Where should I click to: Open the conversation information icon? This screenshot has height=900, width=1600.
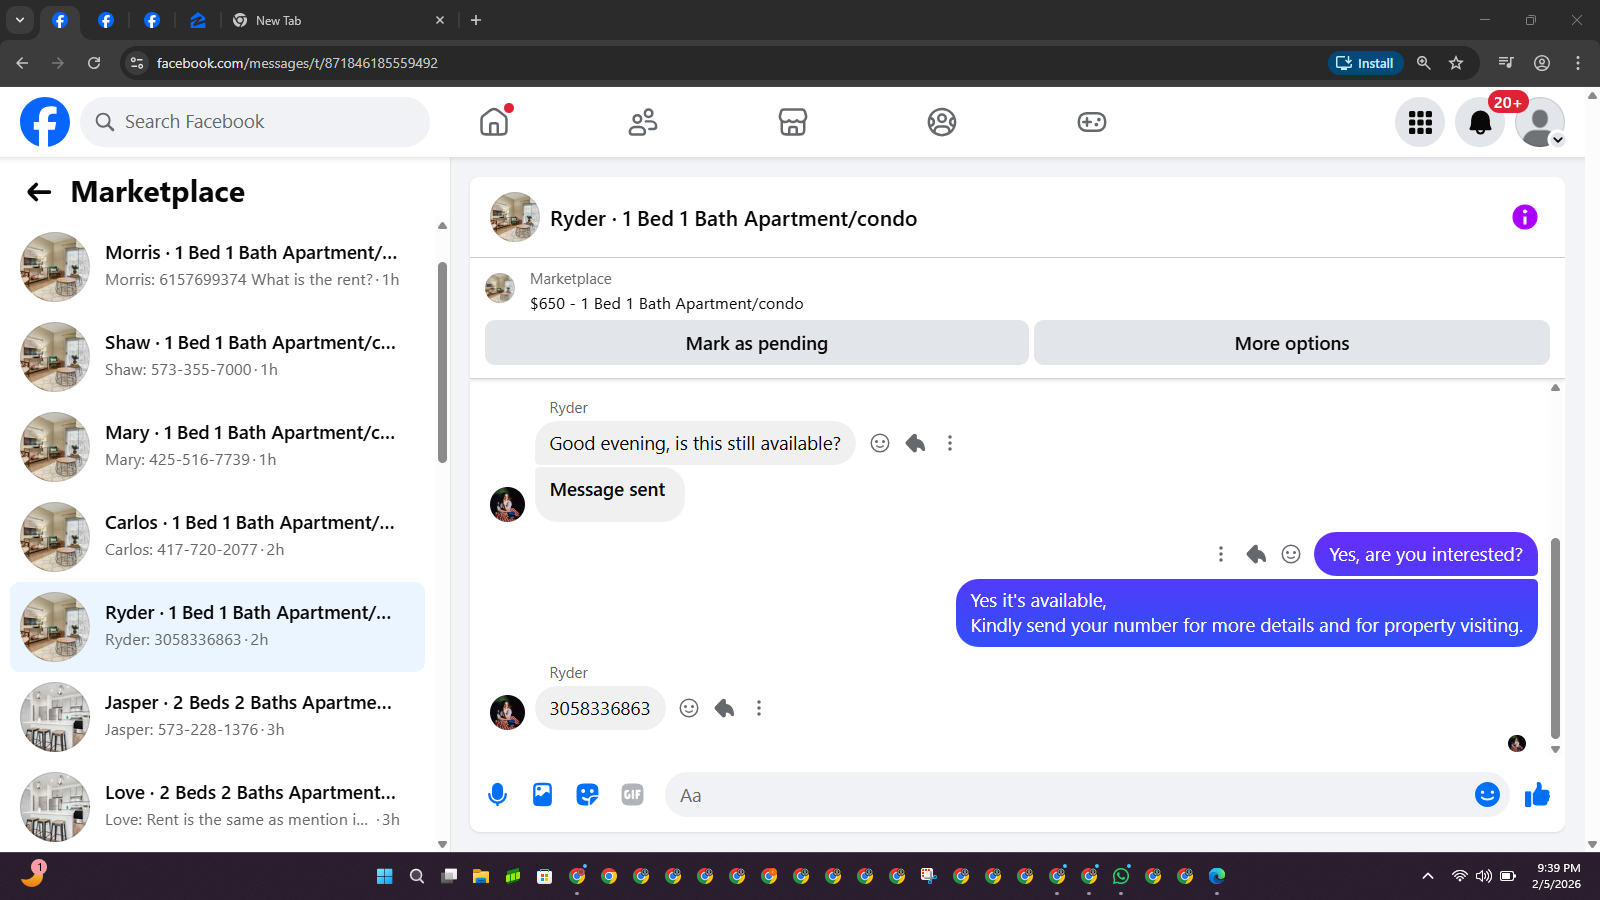(1524, 217)
